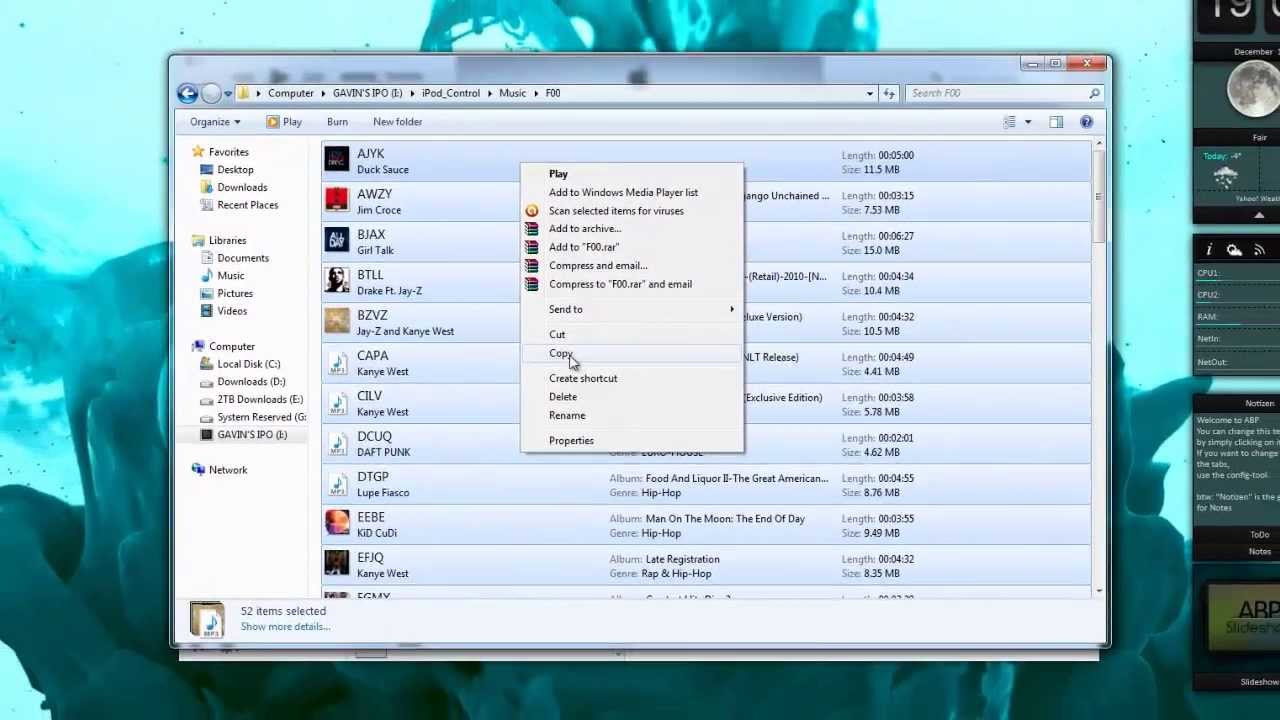The width and height of the screenshot is (1280, 720).
Task: Choose Properties in the context menu
Action: 632,441
